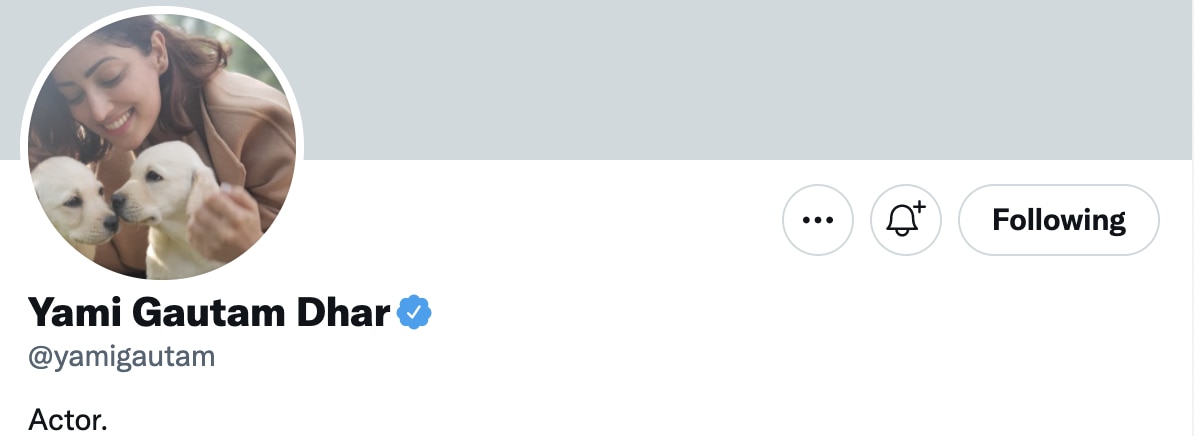Image resolution: width=1196 pixels, height=436 pixels.
Task: Click the checkmark next to the profile name
Action: pyautogui.click(x=414, y=314)
